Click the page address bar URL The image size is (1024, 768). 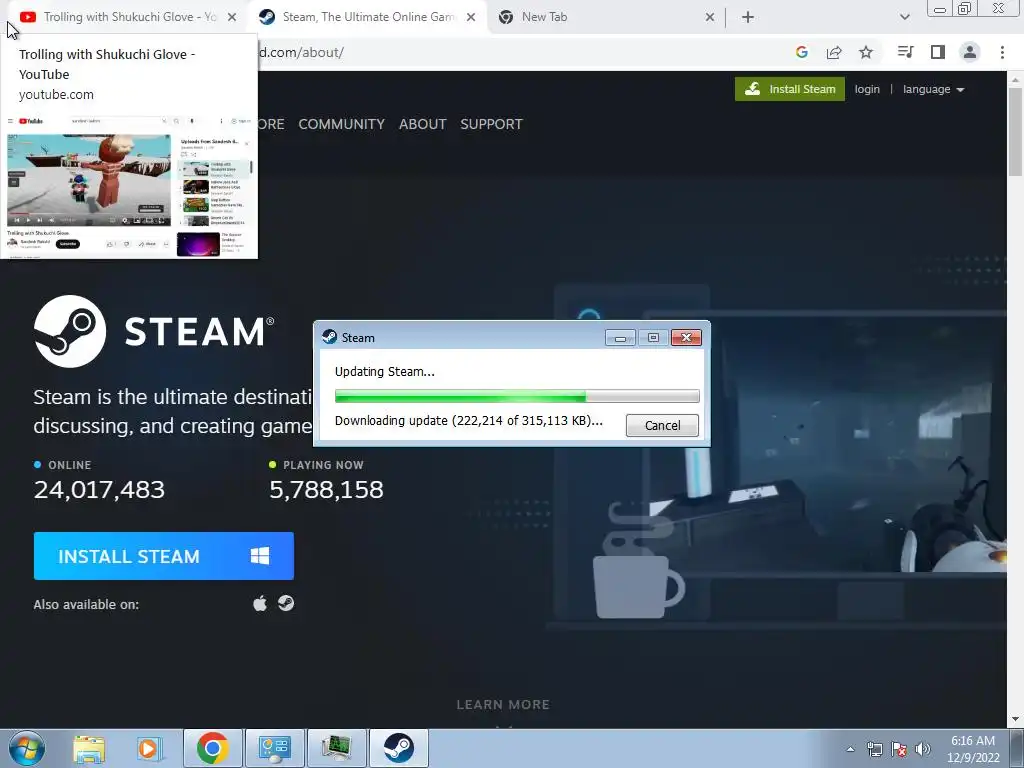tap(301, 52)
